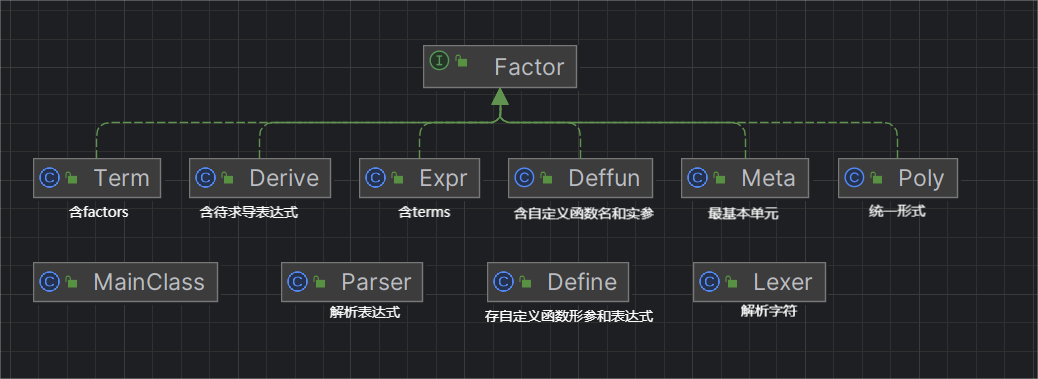Click the green inheritance arrowhead under Factor

point(500,97)
